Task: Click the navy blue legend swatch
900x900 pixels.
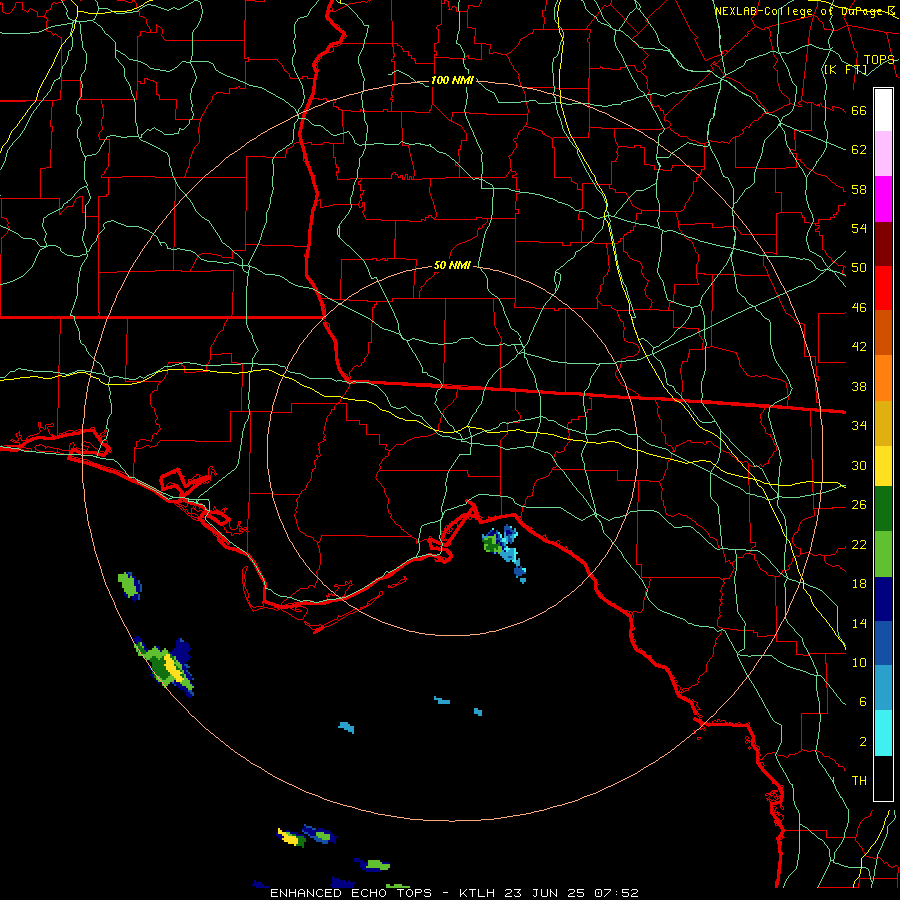Action: click(x=883, y=599)
